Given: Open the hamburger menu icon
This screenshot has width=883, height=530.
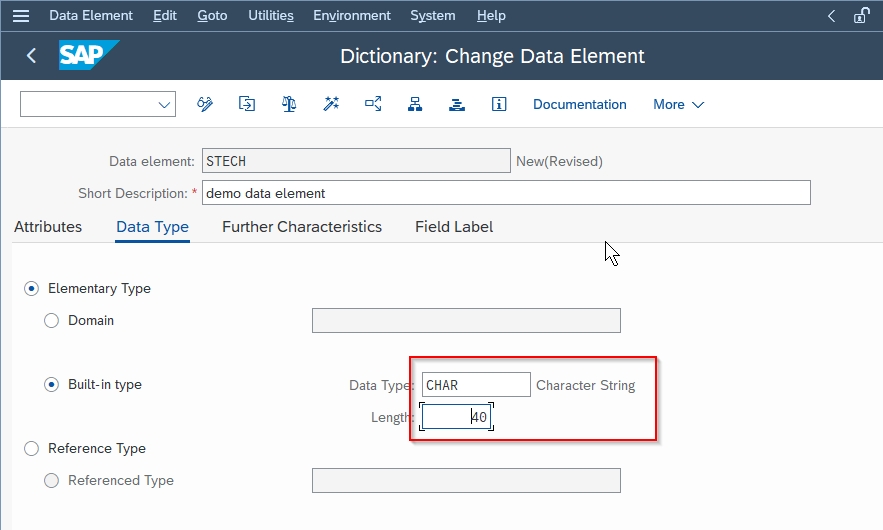Looking at the screenshot, I should (x=21, y=16).
